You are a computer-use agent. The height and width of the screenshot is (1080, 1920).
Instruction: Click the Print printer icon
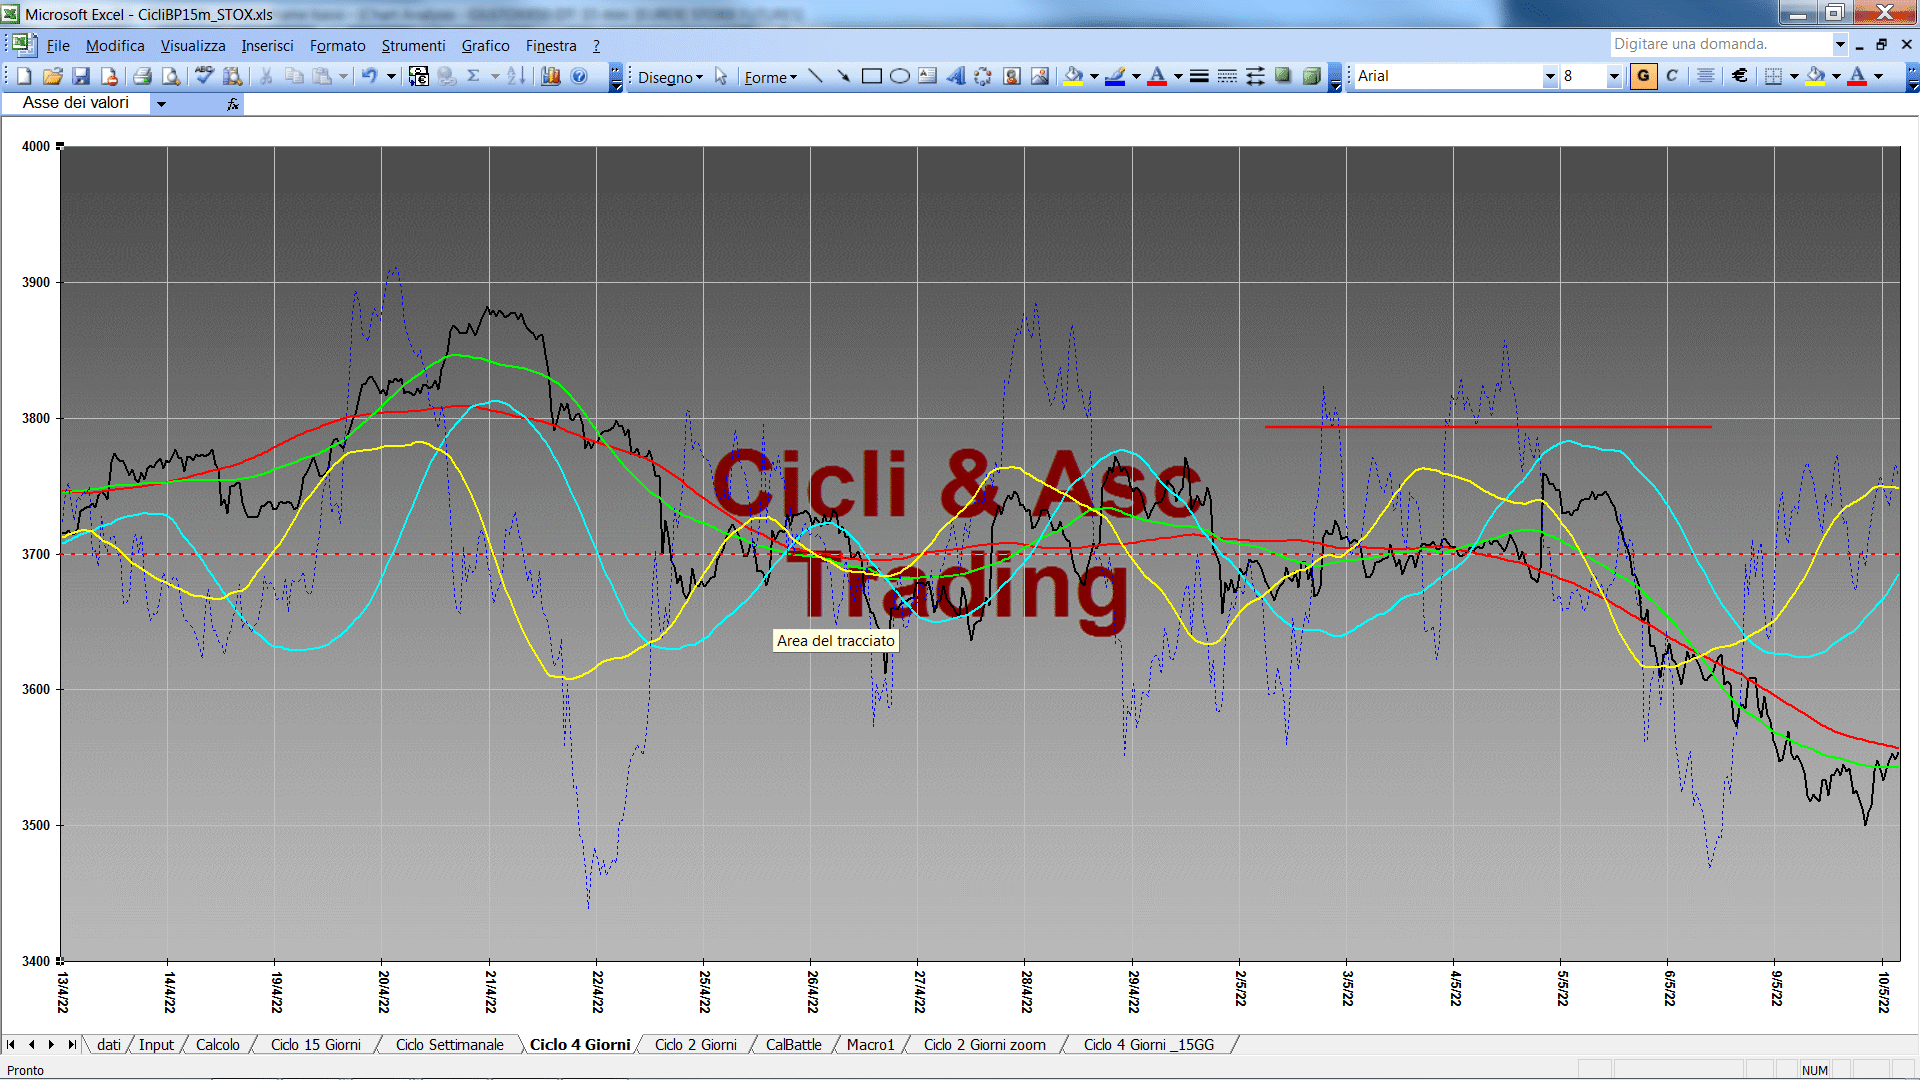[x=142, y=76]
